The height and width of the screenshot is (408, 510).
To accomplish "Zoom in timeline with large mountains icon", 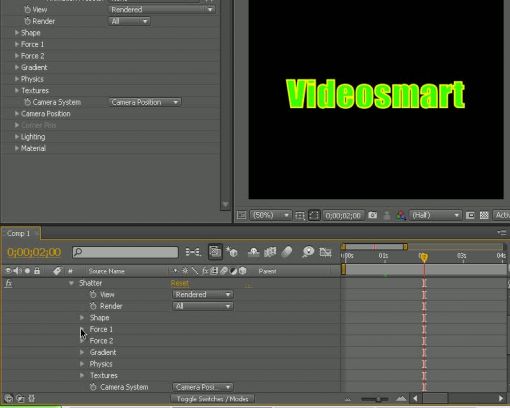I will [x=401, y=399].
